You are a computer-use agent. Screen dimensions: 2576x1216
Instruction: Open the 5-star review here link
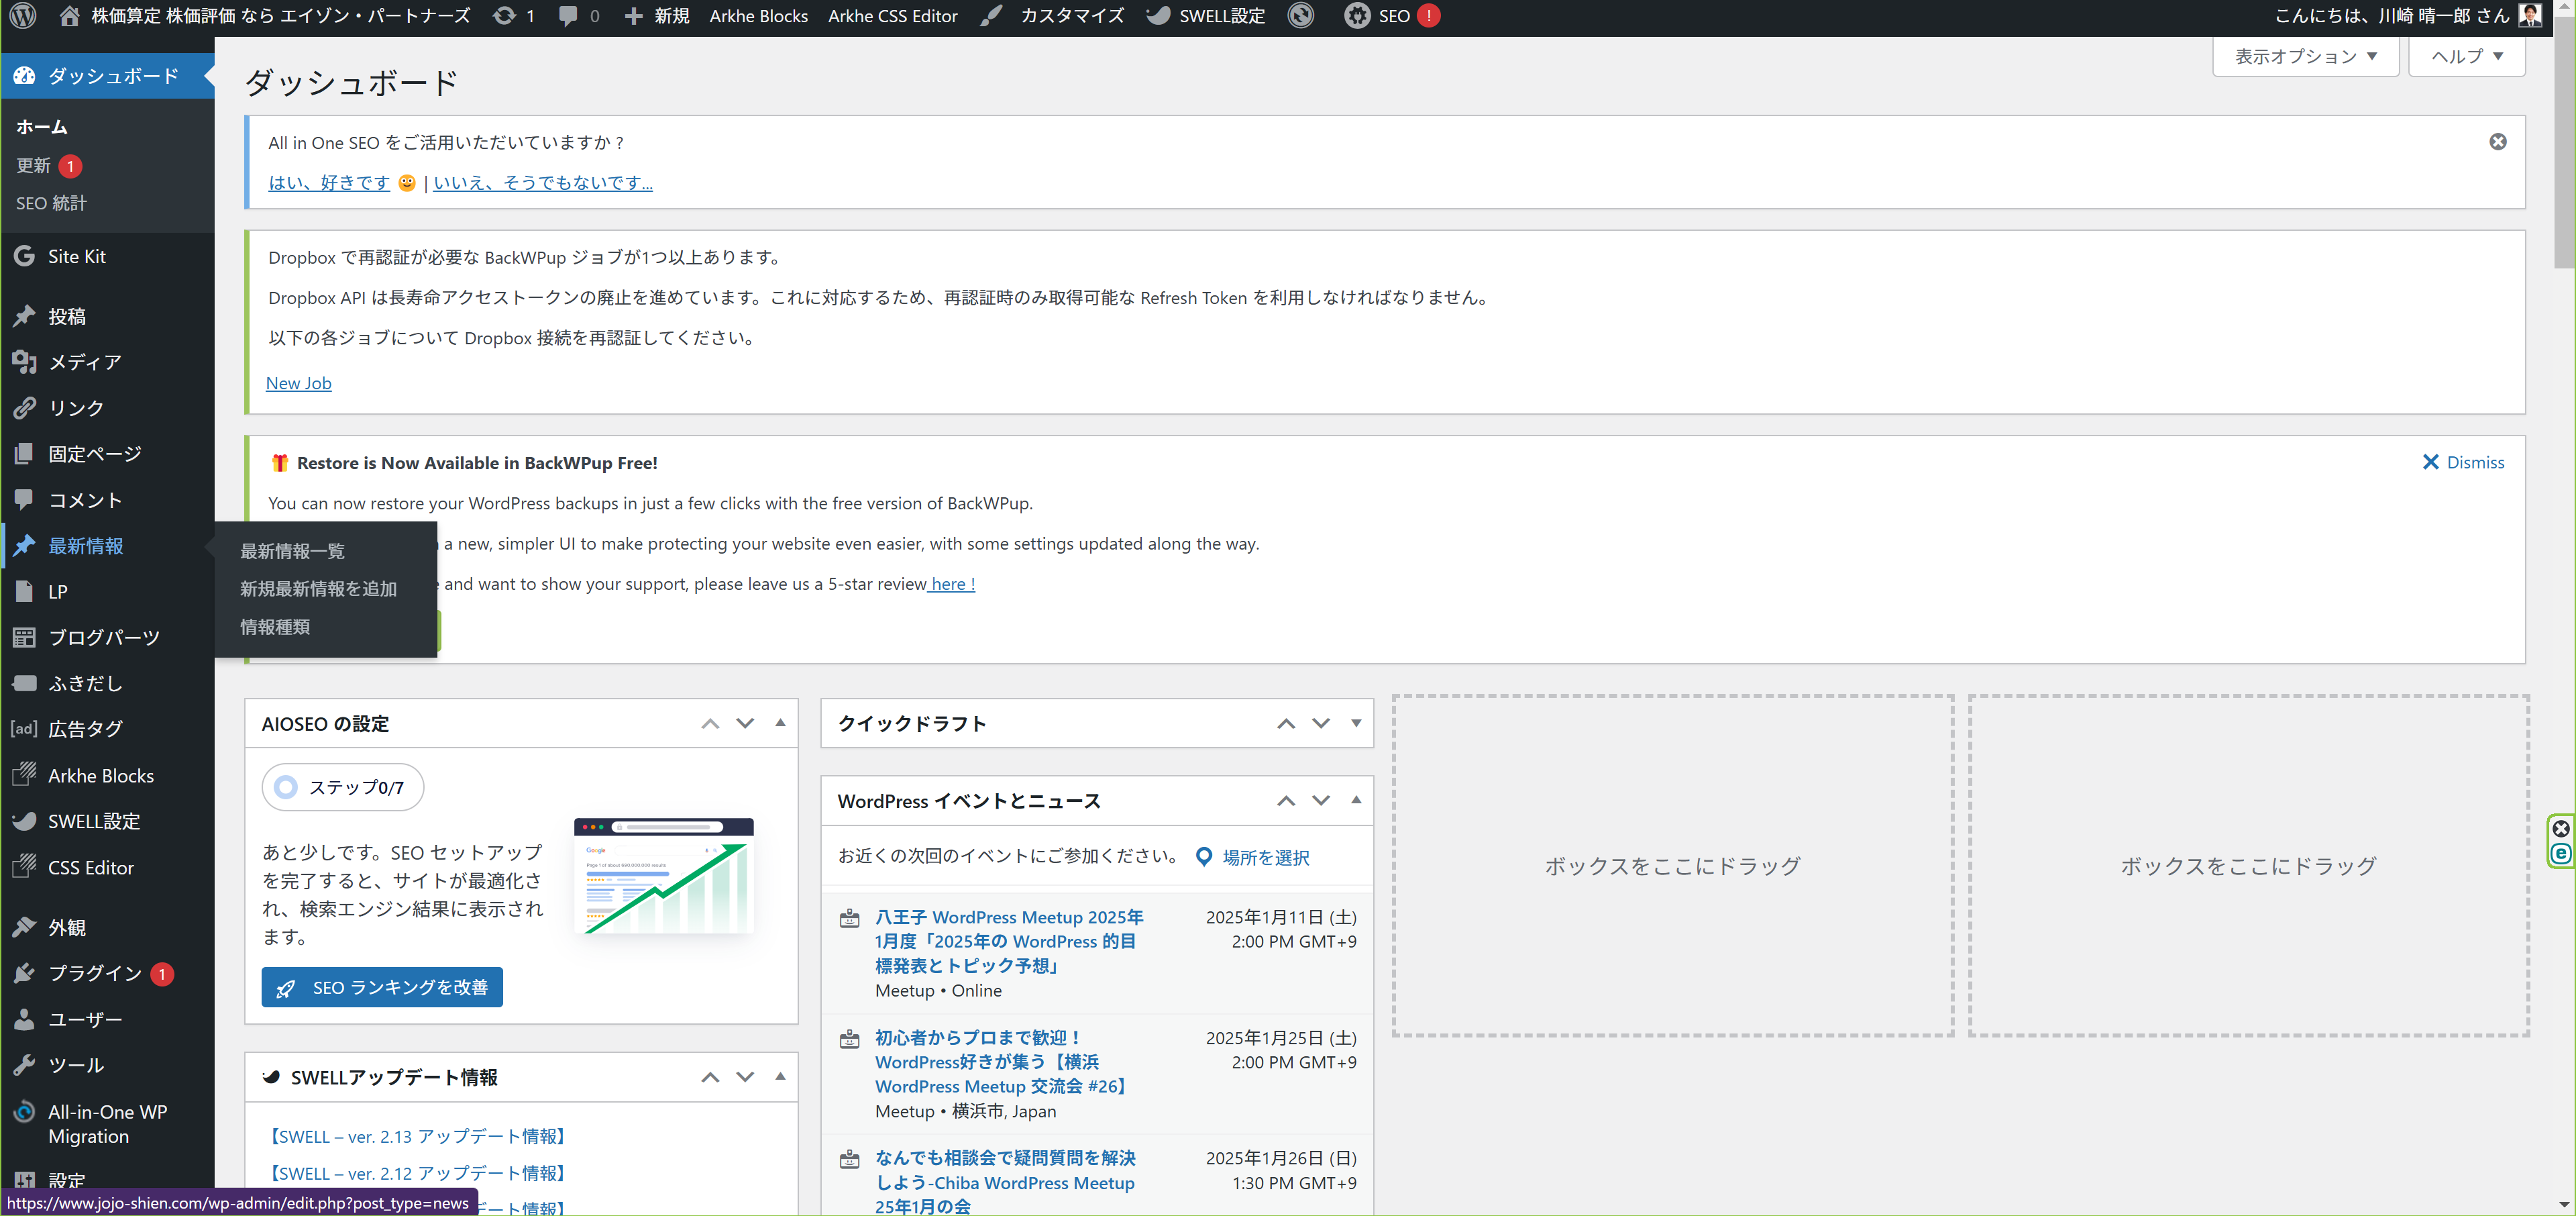coord(952,584)
